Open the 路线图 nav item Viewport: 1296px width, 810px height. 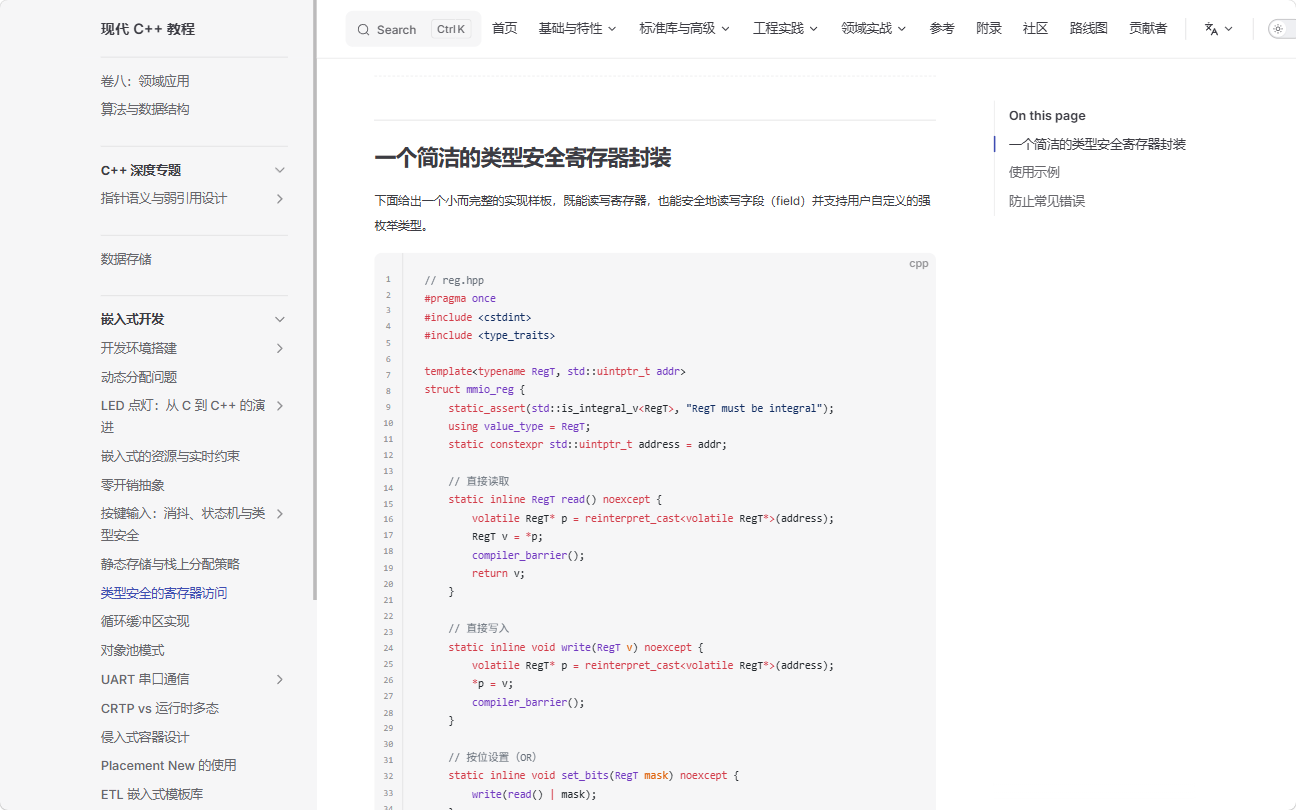coord(1088,29)
